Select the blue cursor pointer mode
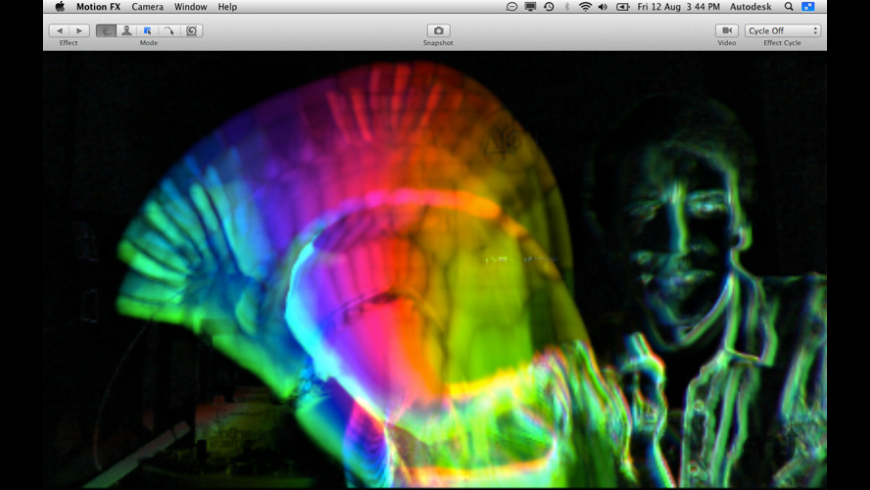Viewport: 870px width, 490px height. click(x=148, y=31)
